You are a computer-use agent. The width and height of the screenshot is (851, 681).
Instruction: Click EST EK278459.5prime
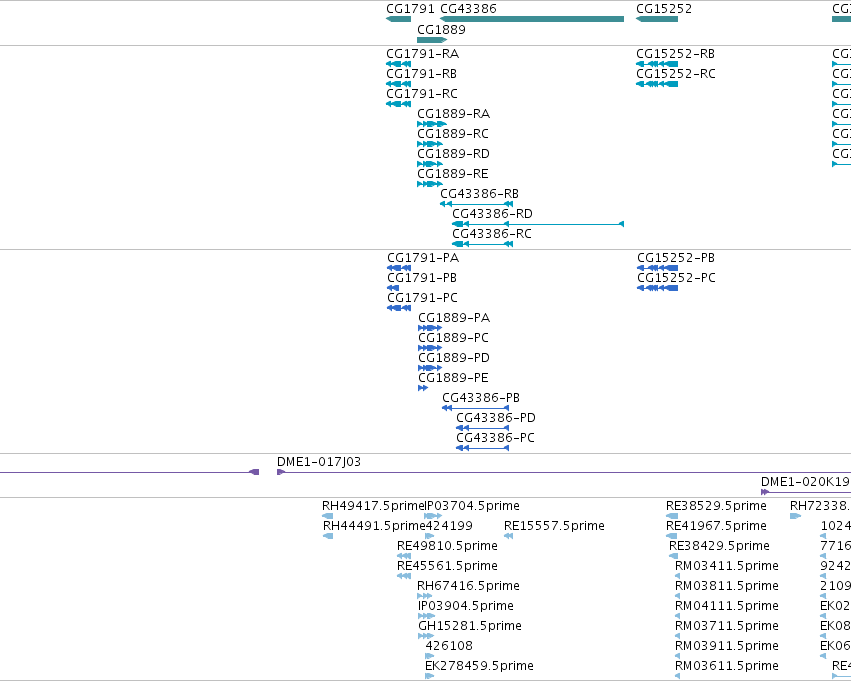pos(479,666)
